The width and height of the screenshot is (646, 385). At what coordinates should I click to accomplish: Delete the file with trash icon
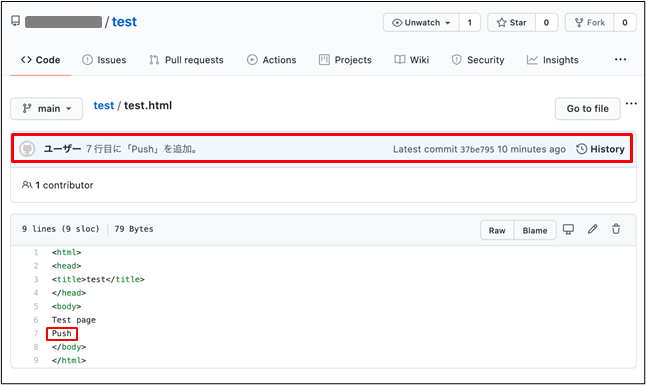(616, 229)
